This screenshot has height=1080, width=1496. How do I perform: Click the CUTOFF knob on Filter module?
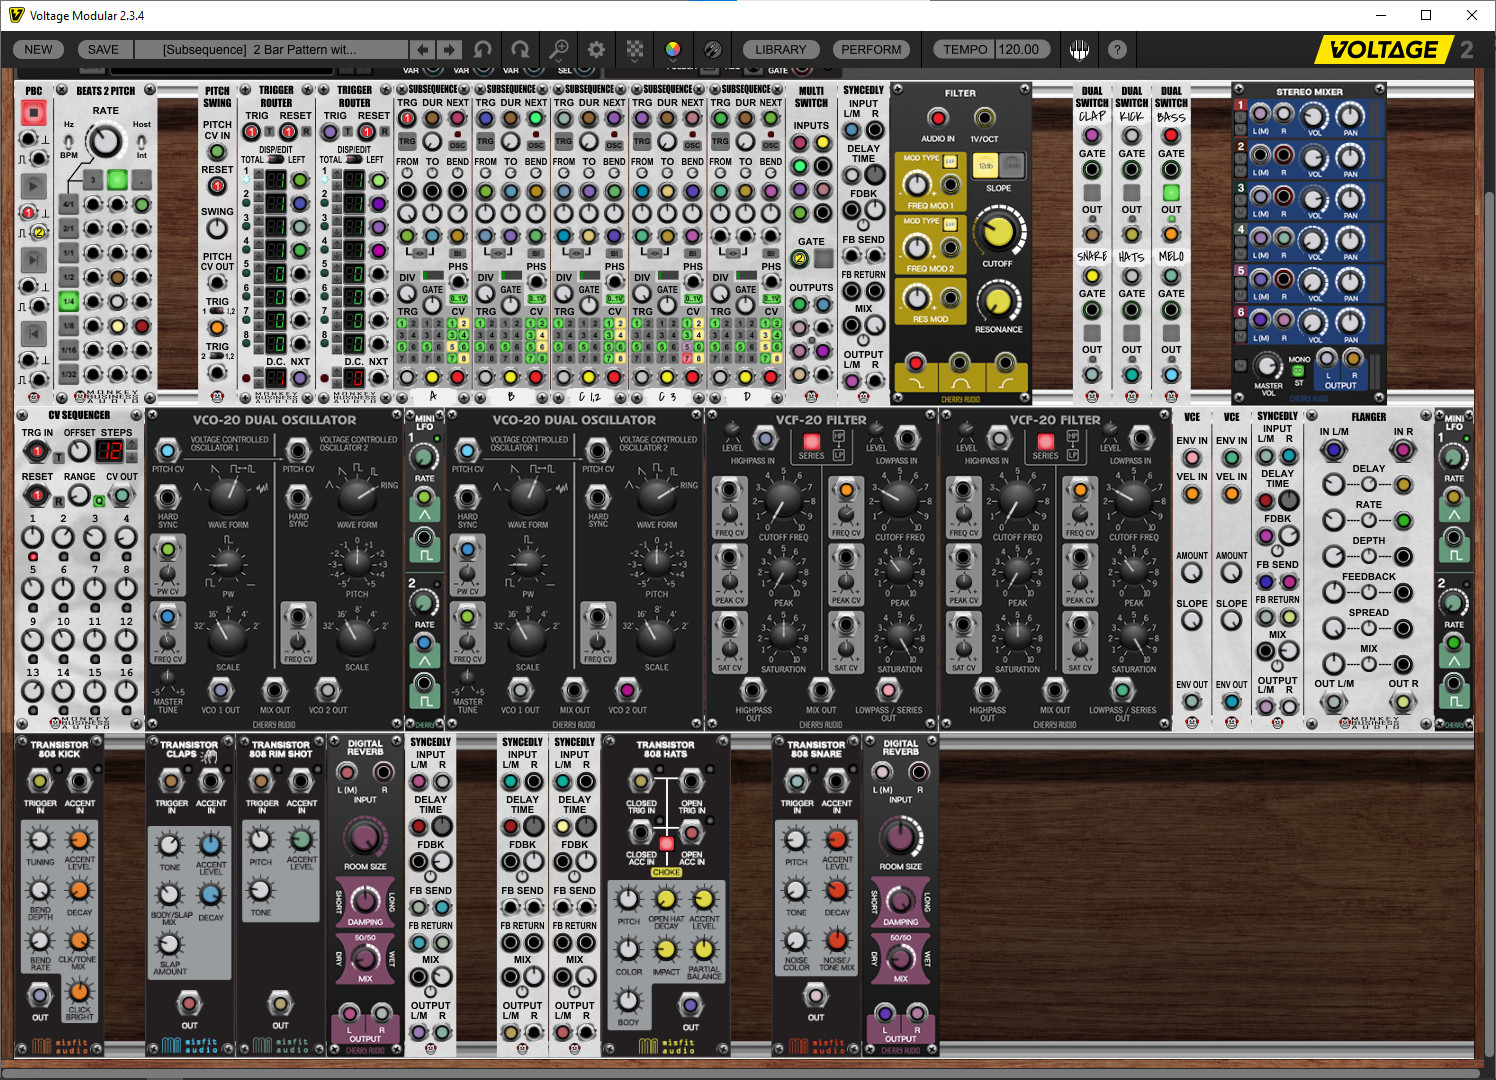pos(998,232)
